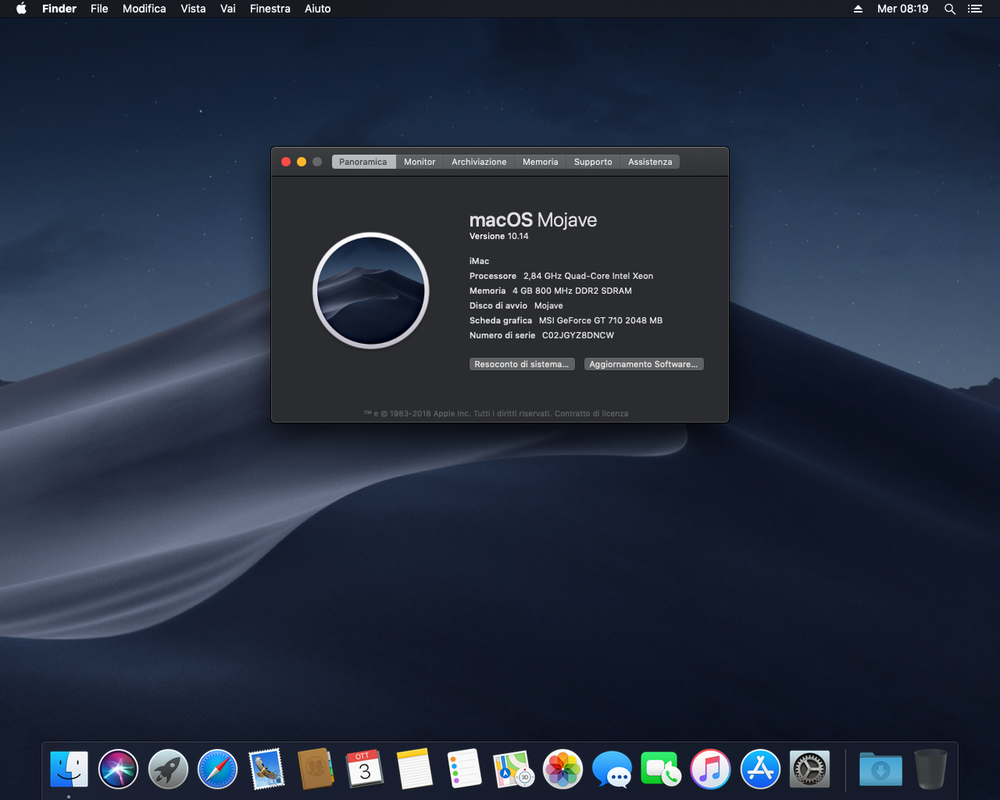The width and height of the screenshot is (1000, 800).
Task: Open FaceTime green icon
Action: point(661,769)
